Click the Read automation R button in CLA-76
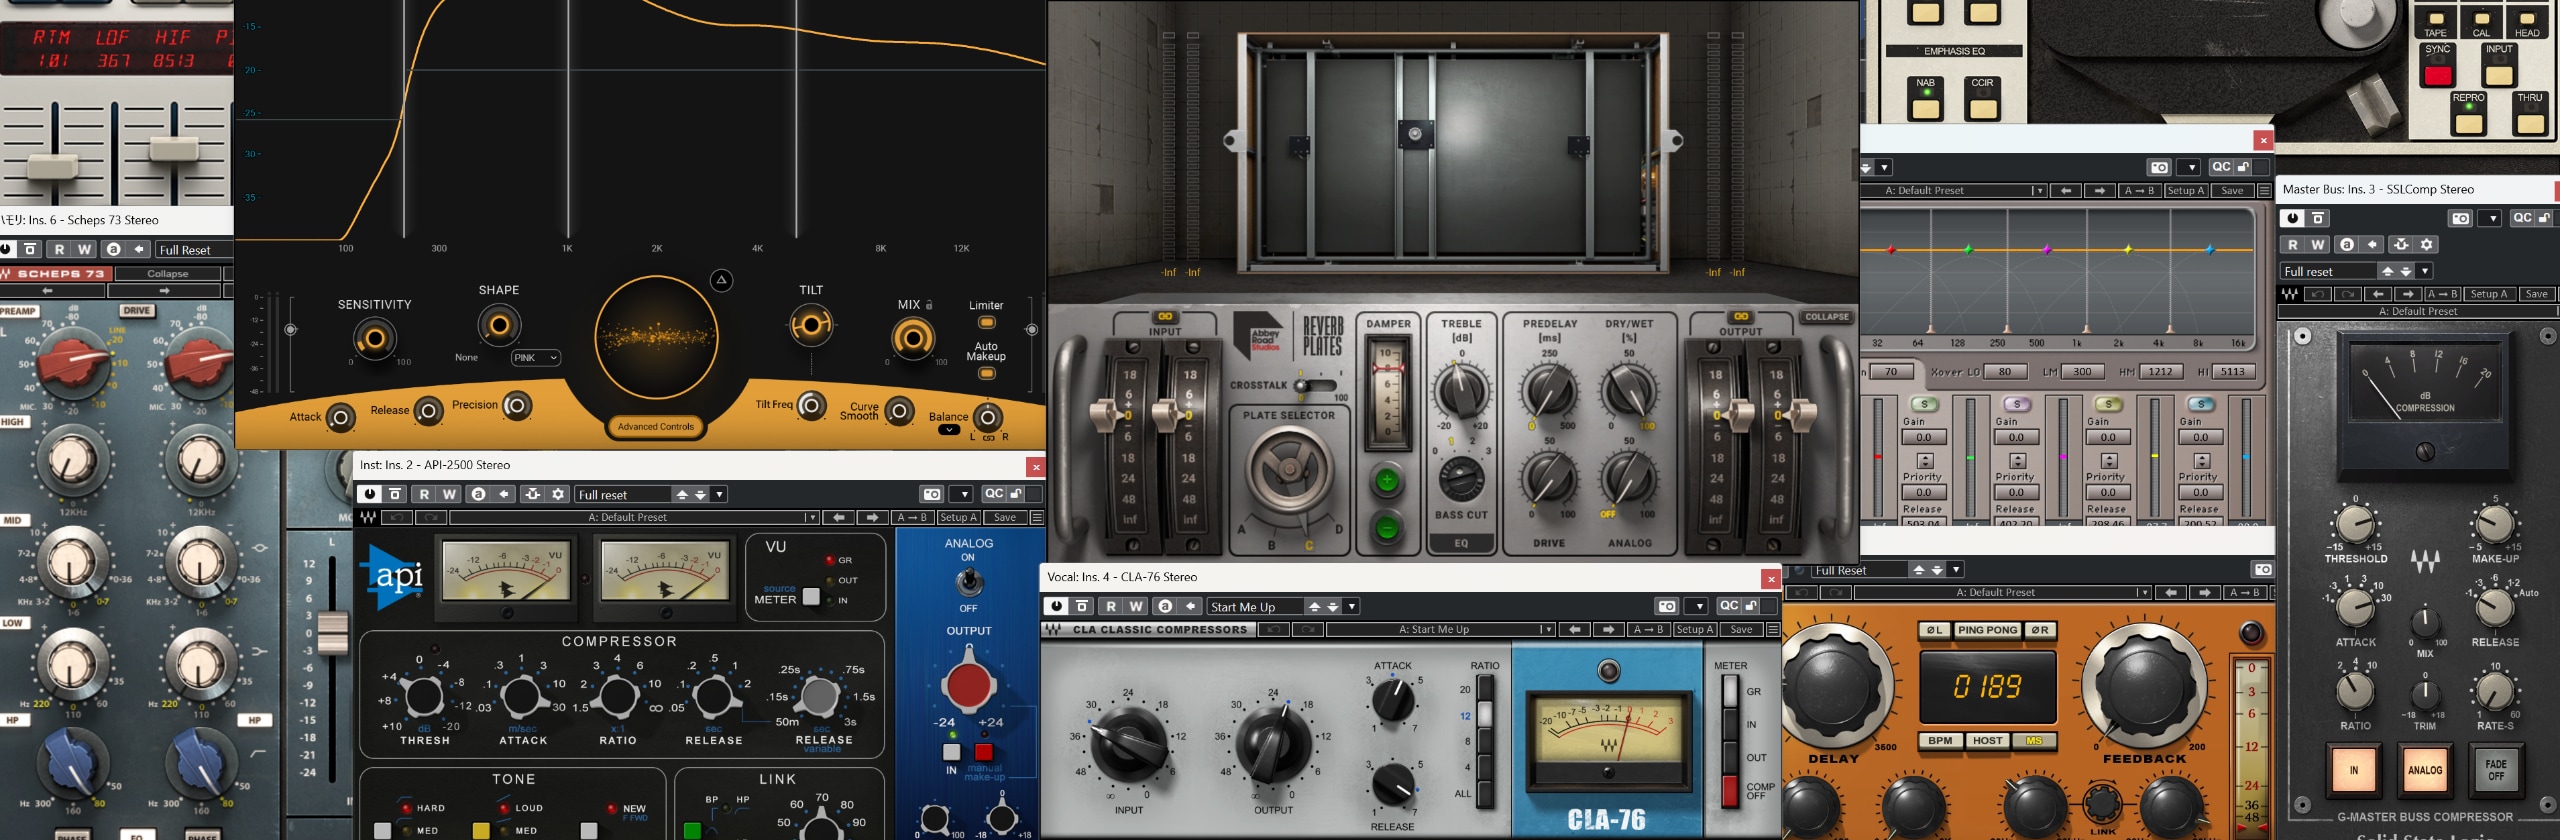 pos(1111,606)
